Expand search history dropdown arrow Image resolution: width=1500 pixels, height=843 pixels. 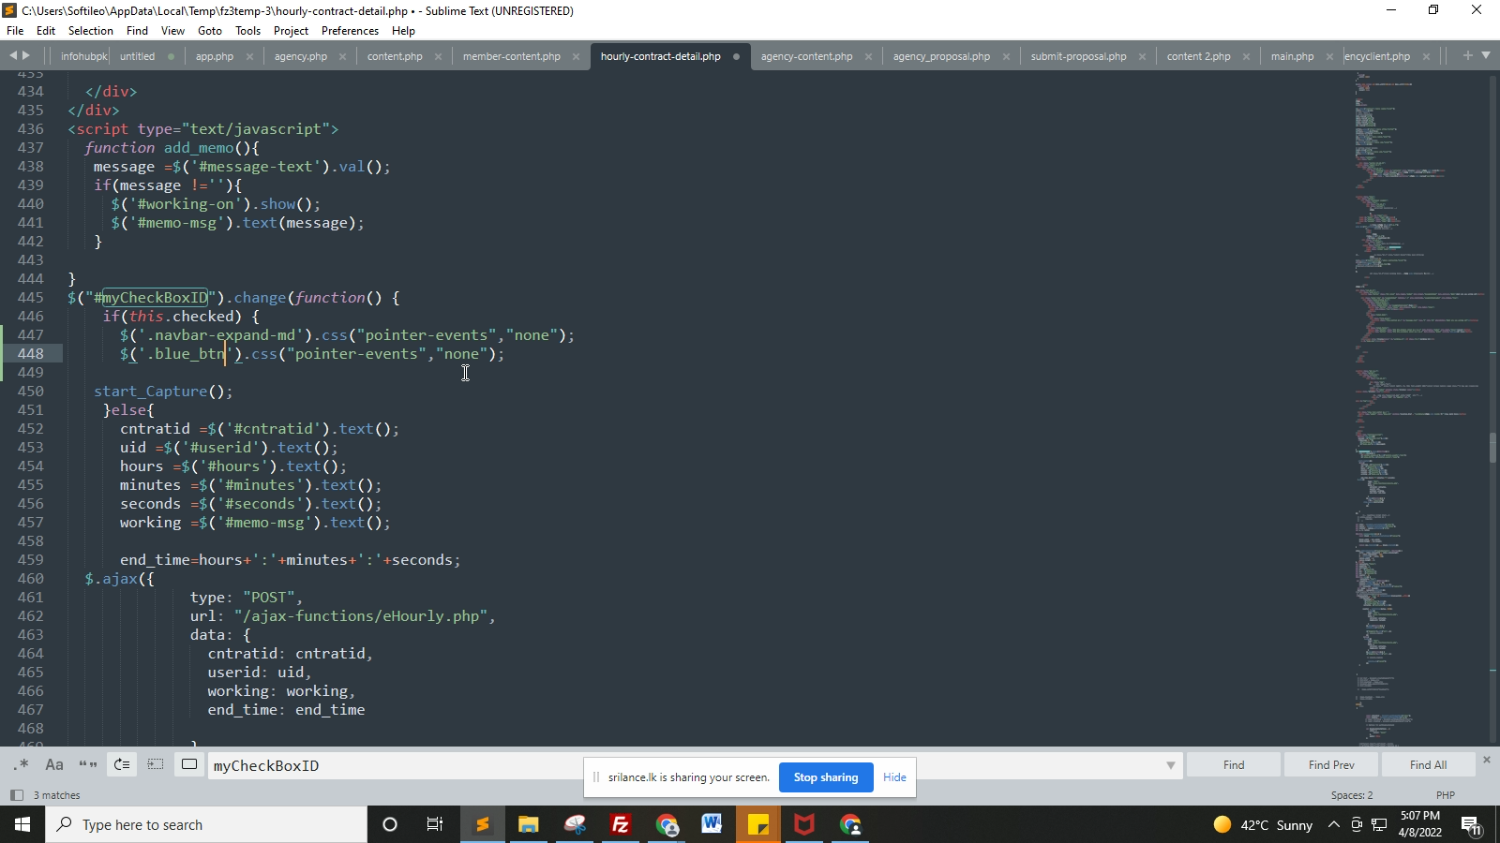1170,766
